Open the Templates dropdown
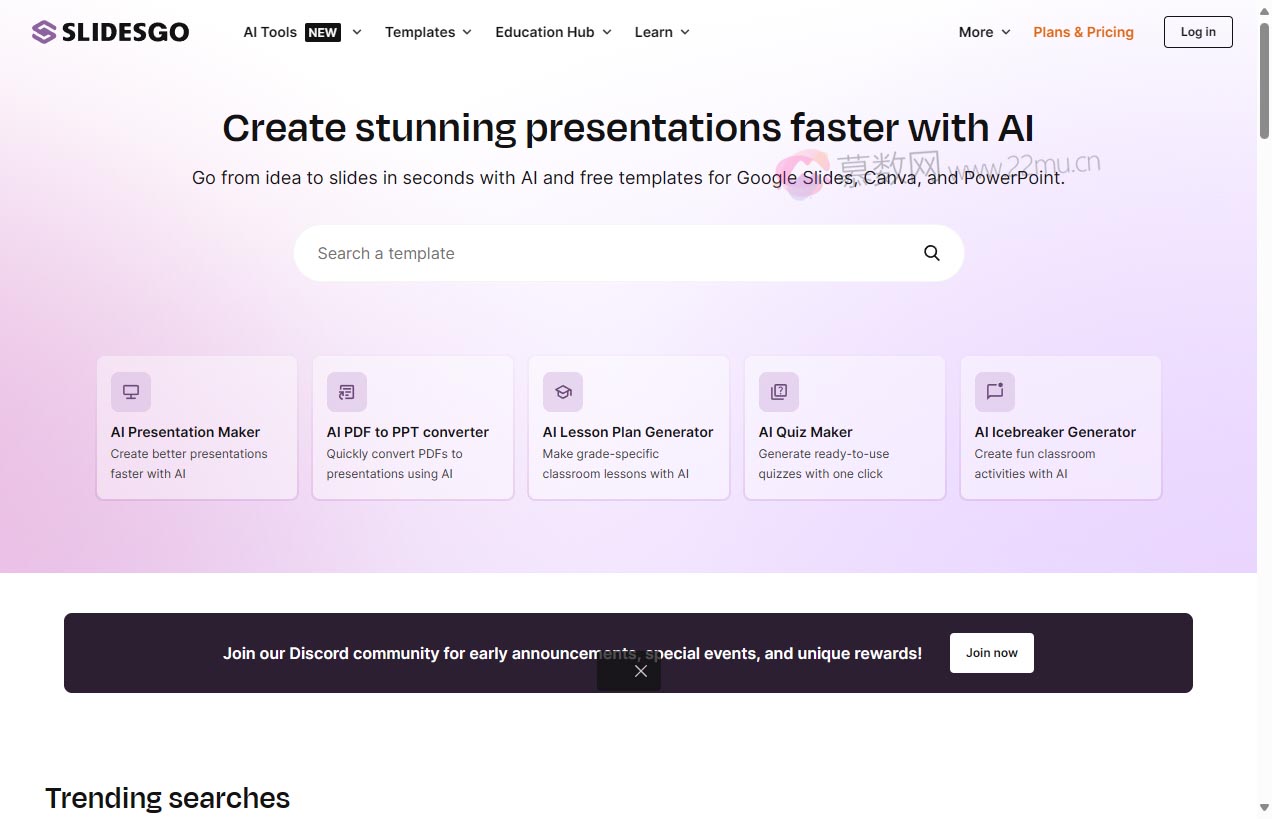 pos(427,32)
